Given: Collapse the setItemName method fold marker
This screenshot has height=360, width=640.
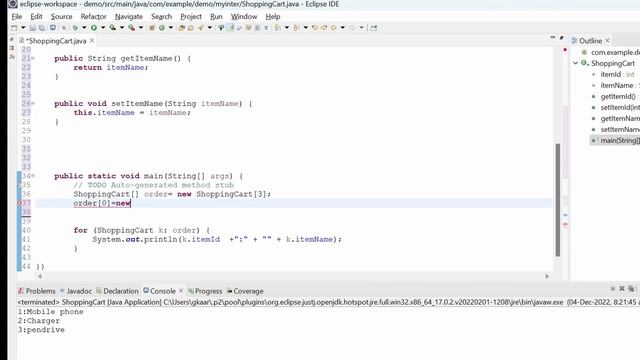Looking at the screenshot, I should 33,104.
